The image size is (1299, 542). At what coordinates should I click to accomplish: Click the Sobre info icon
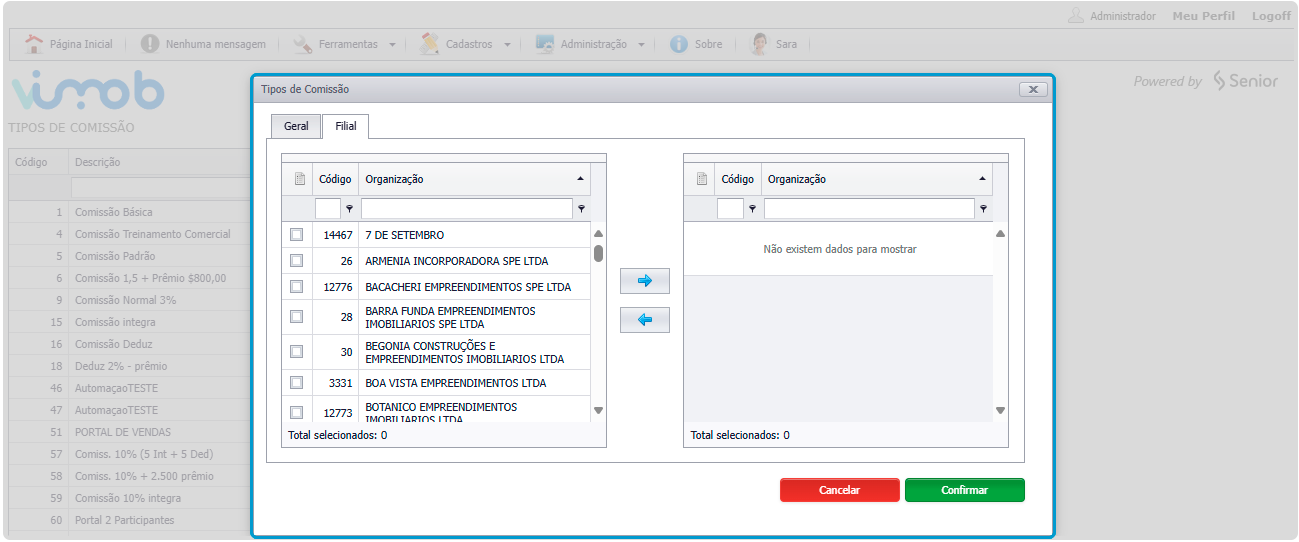click(679, 44)
